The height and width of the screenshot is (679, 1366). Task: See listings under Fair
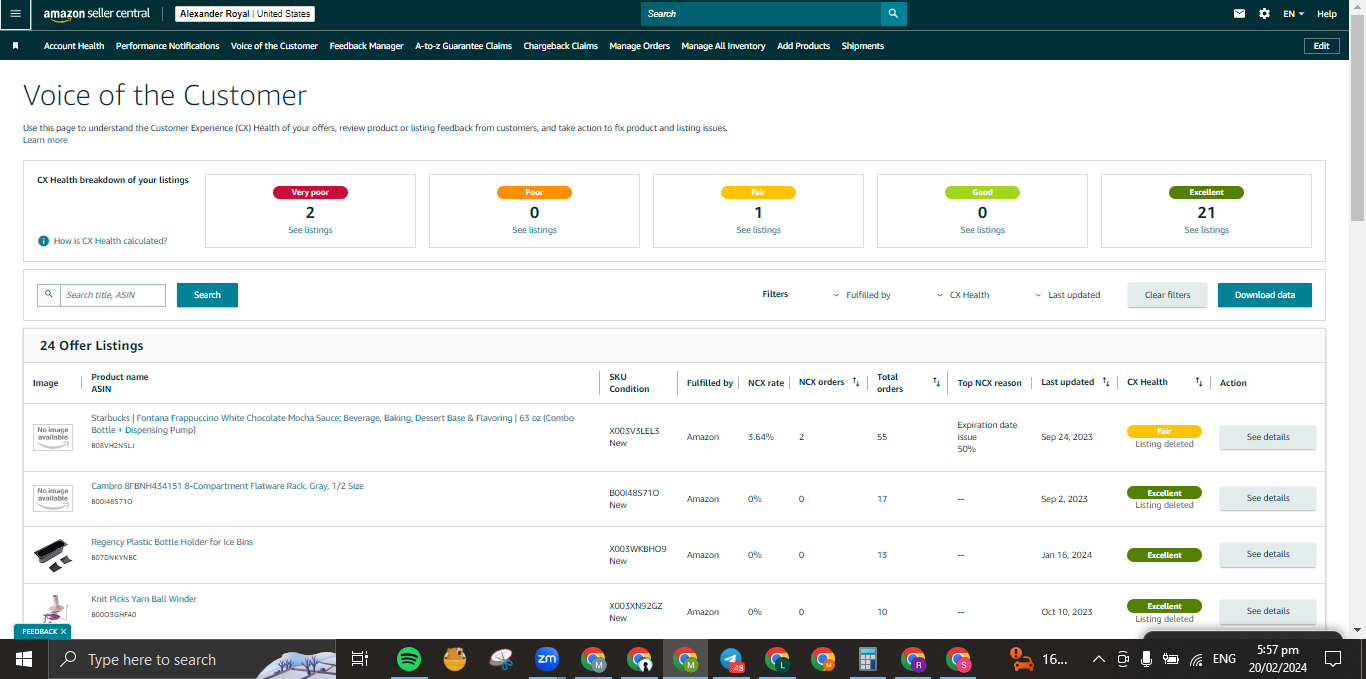pyautogui.click(x=758, y=230)
